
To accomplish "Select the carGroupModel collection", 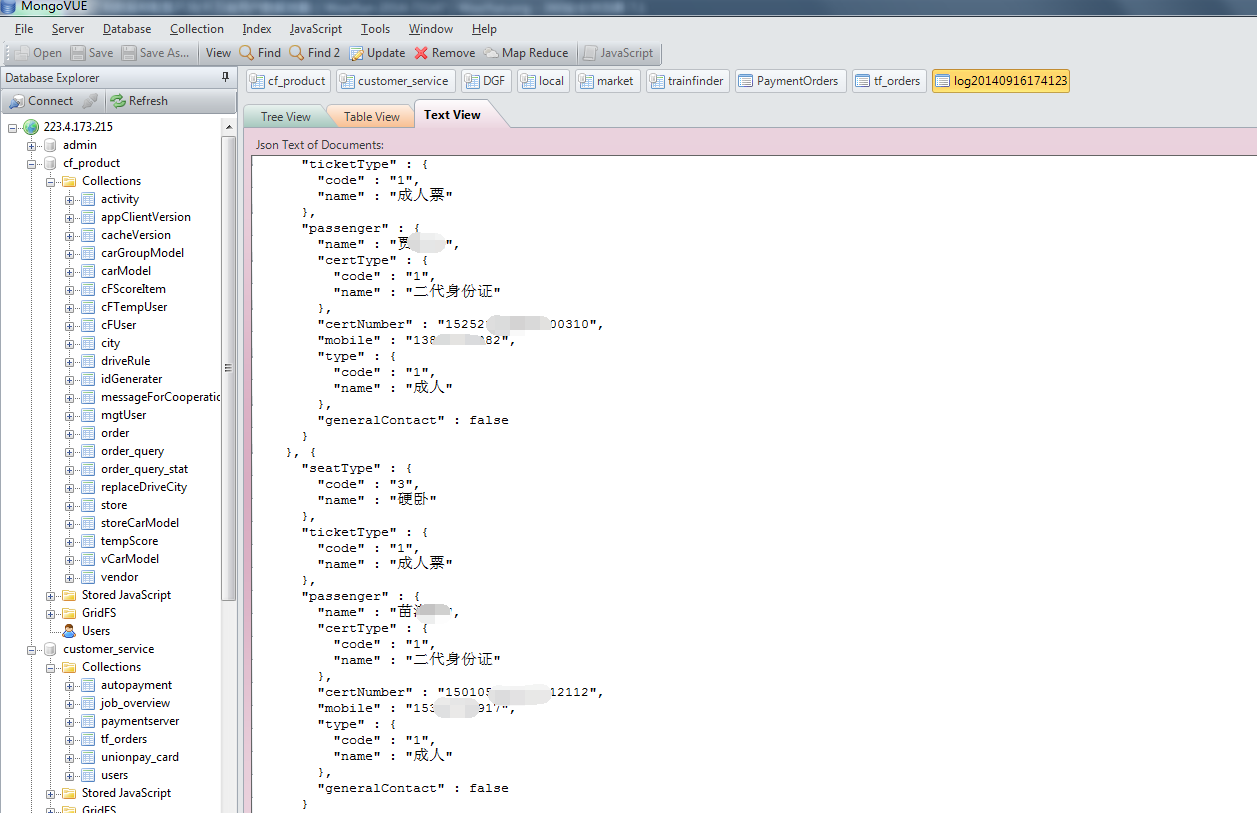I will pyautogui.click(x=142, y=253).
